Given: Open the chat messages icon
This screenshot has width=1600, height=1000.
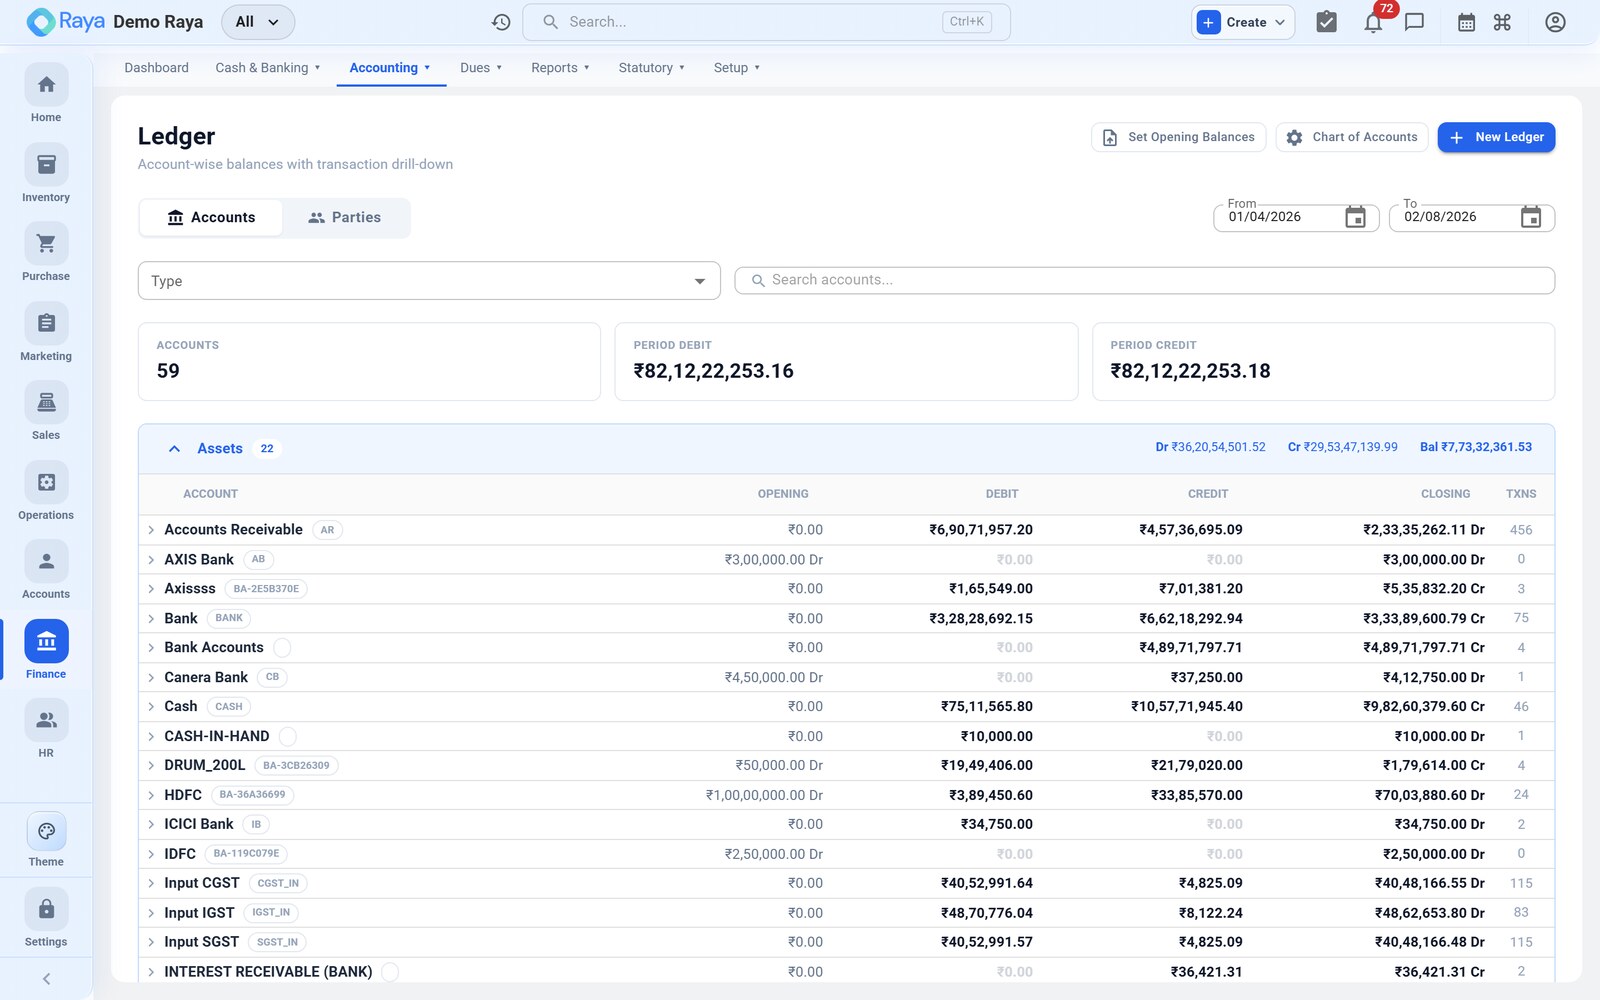Looking at the screenshot, I should [x=1414, y=22].
